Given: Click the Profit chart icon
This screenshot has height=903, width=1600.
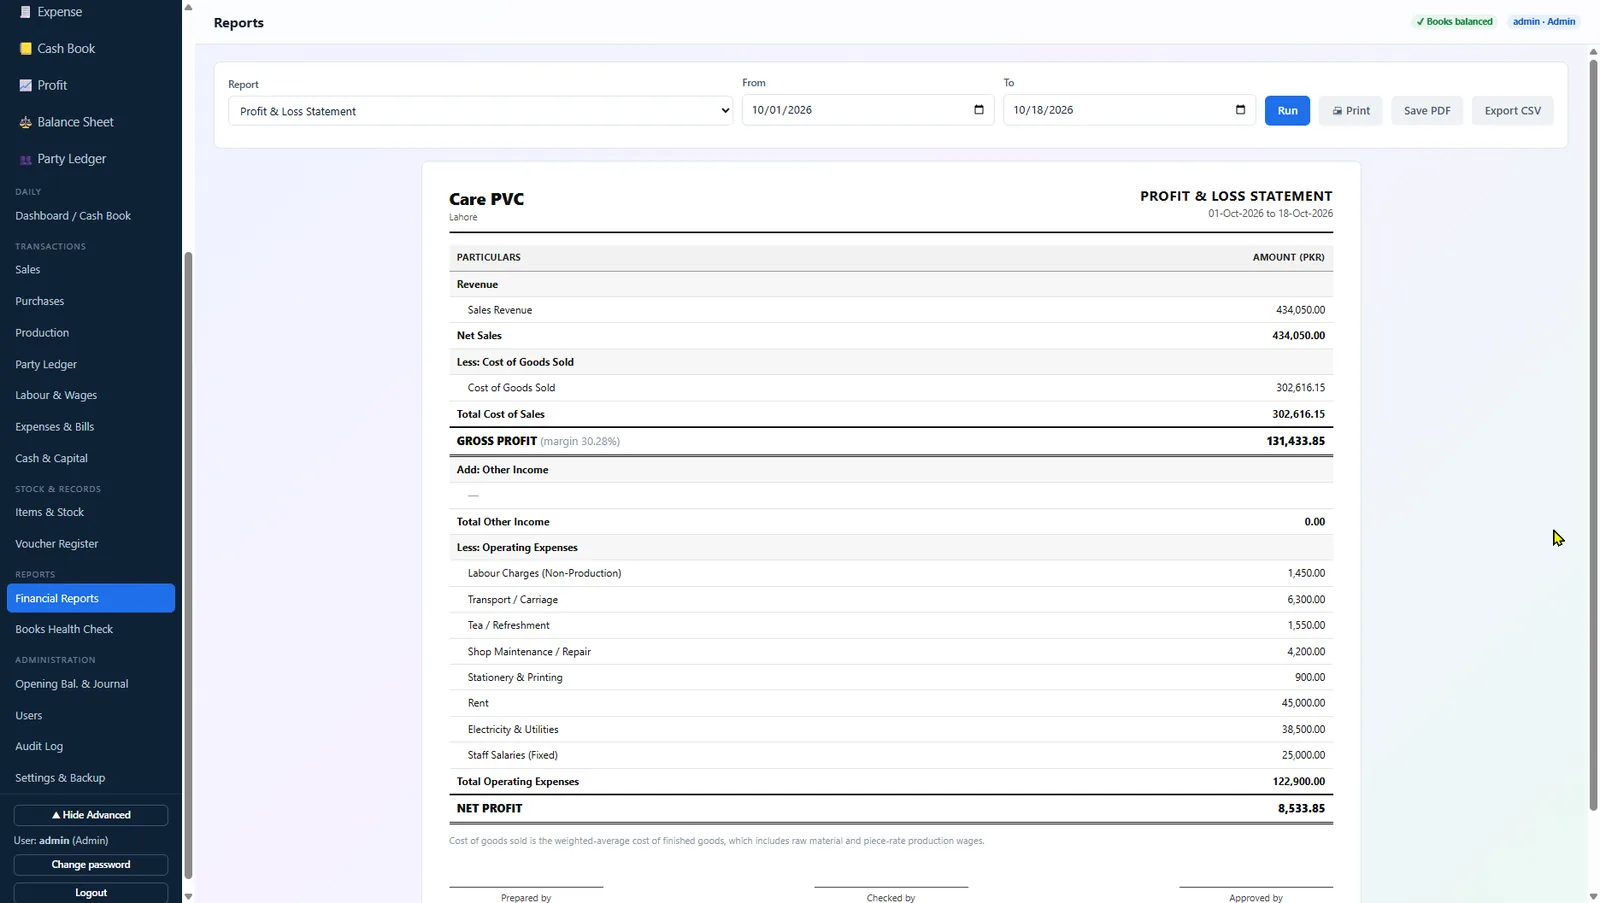Looking at the screenshot, I should pos(26,85).
